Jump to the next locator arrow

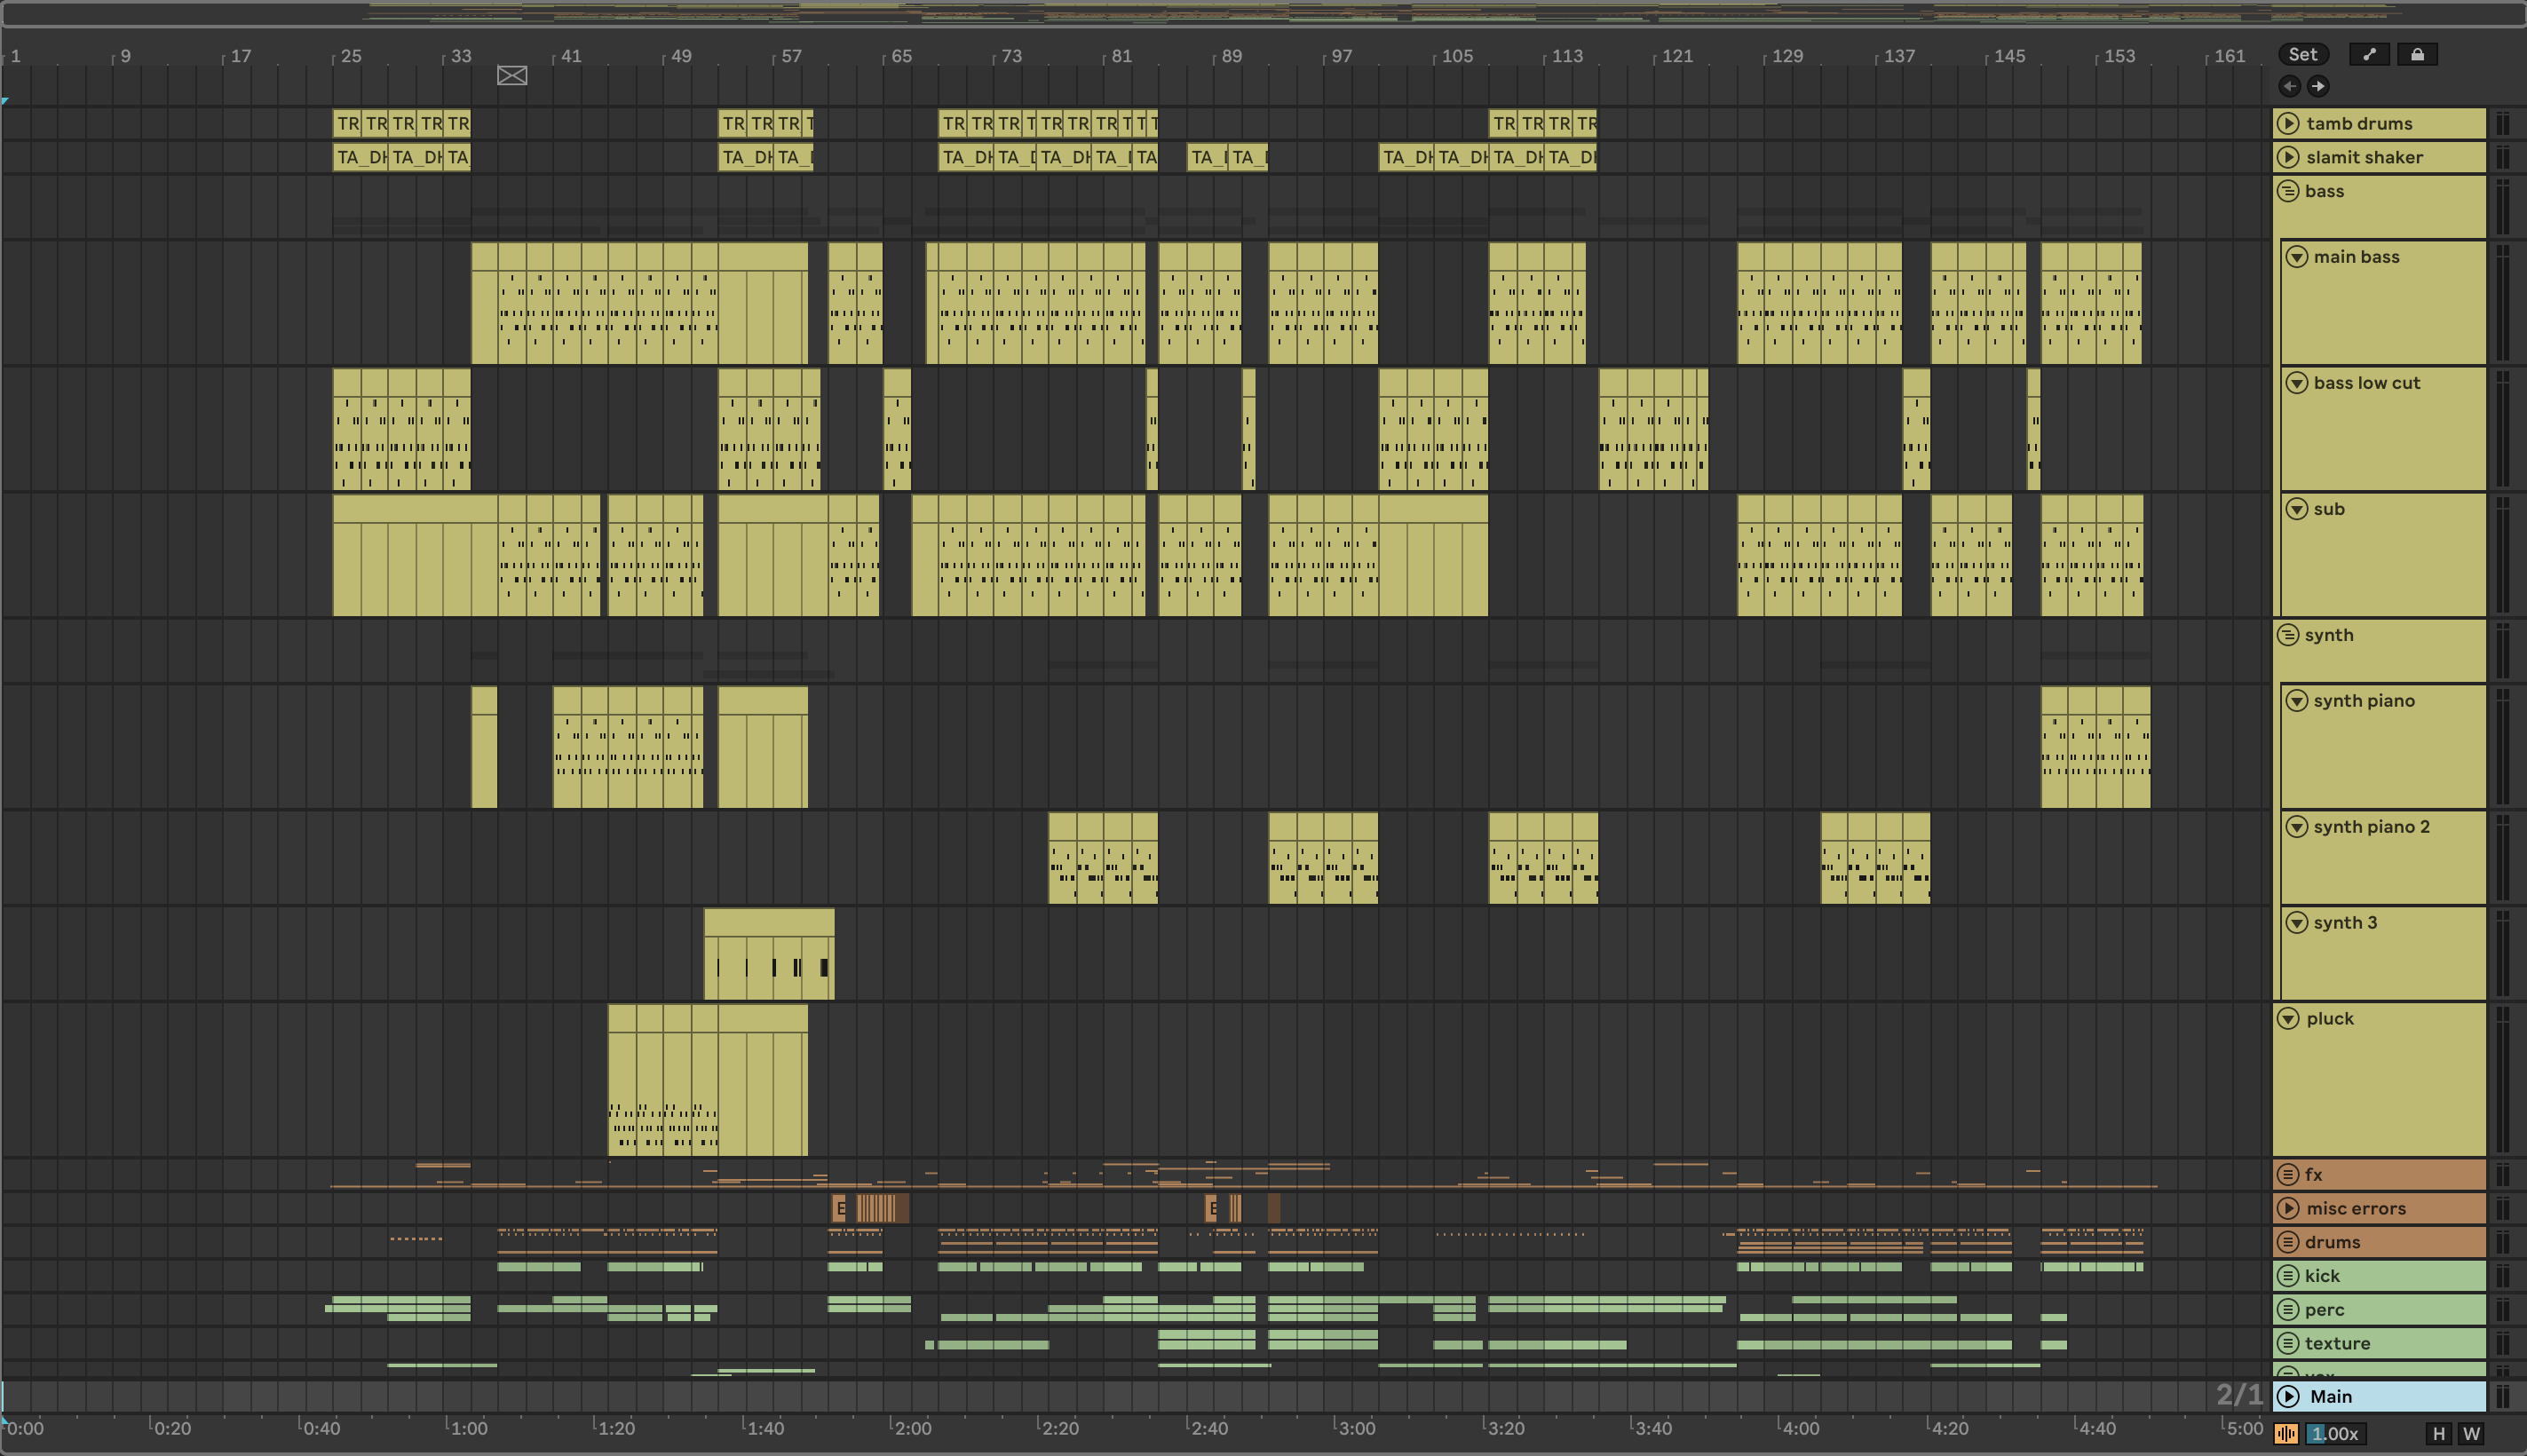pyautogui.click(x=2317, y=86)
